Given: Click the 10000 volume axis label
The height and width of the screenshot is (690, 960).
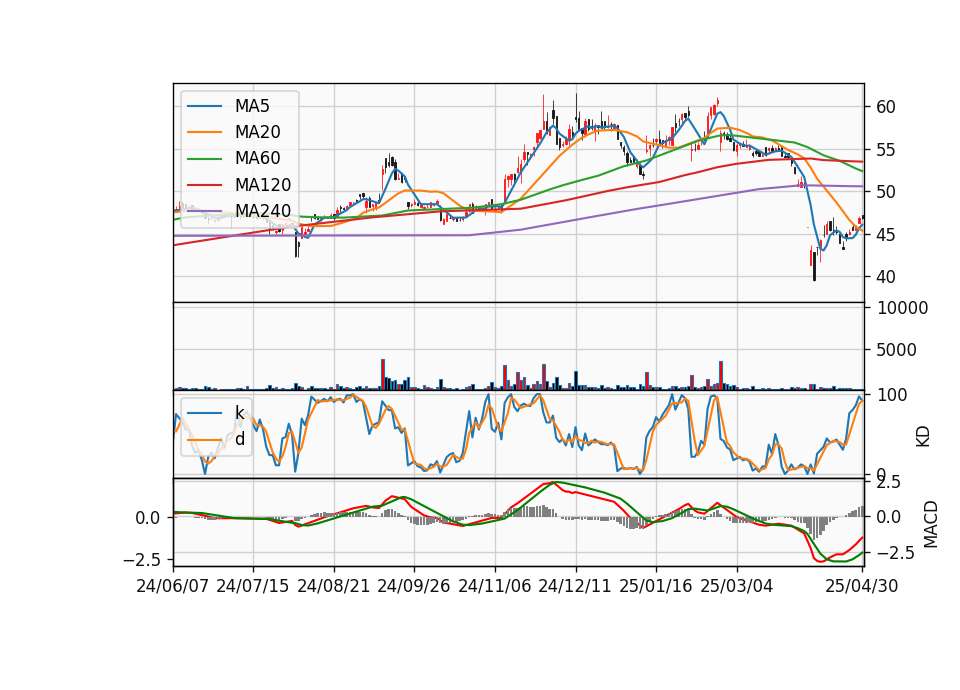Looking at the screenshot, I should (902, 308).
